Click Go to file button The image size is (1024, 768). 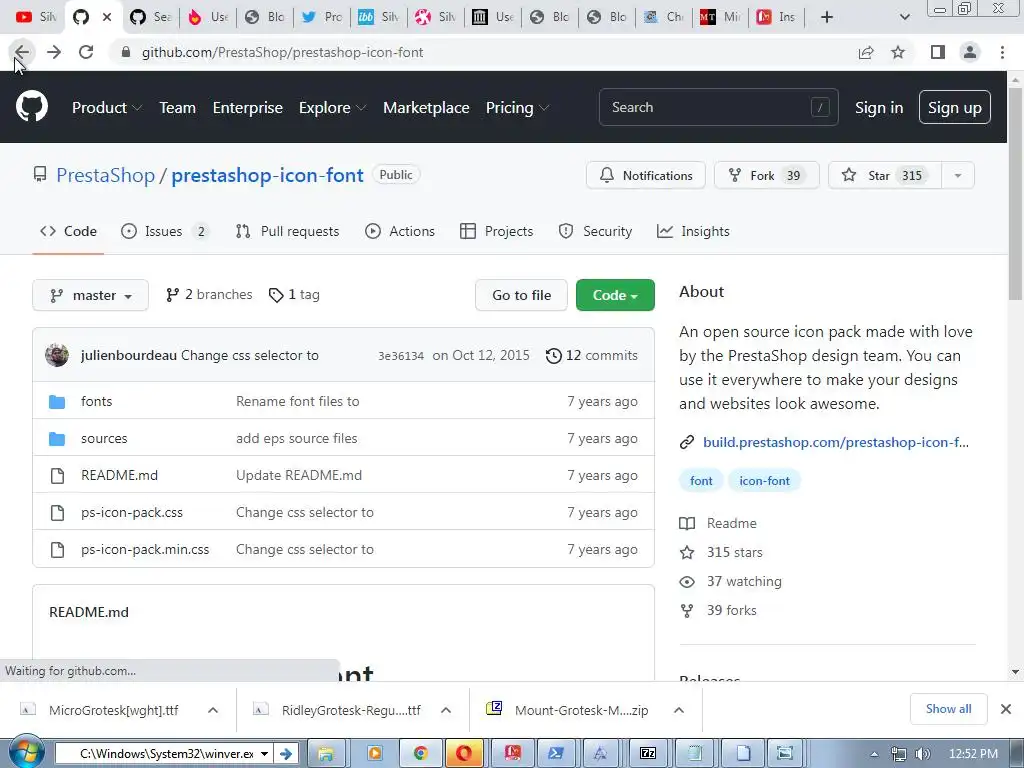521,295
